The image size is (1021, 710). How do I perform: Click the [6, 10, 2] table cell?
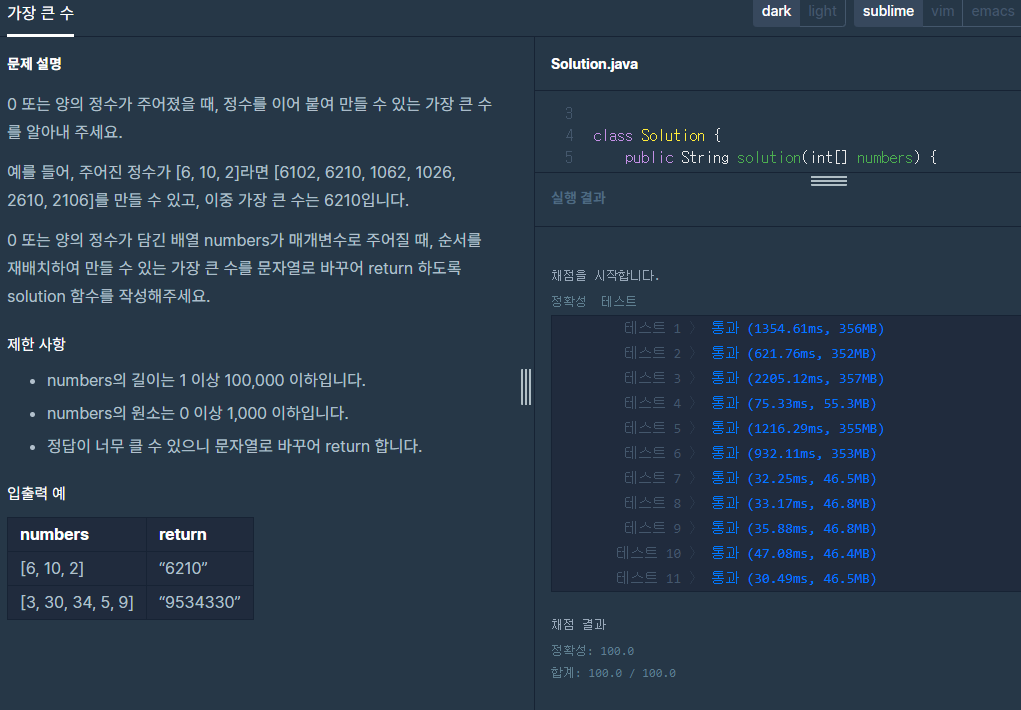[x=77, y=569]
